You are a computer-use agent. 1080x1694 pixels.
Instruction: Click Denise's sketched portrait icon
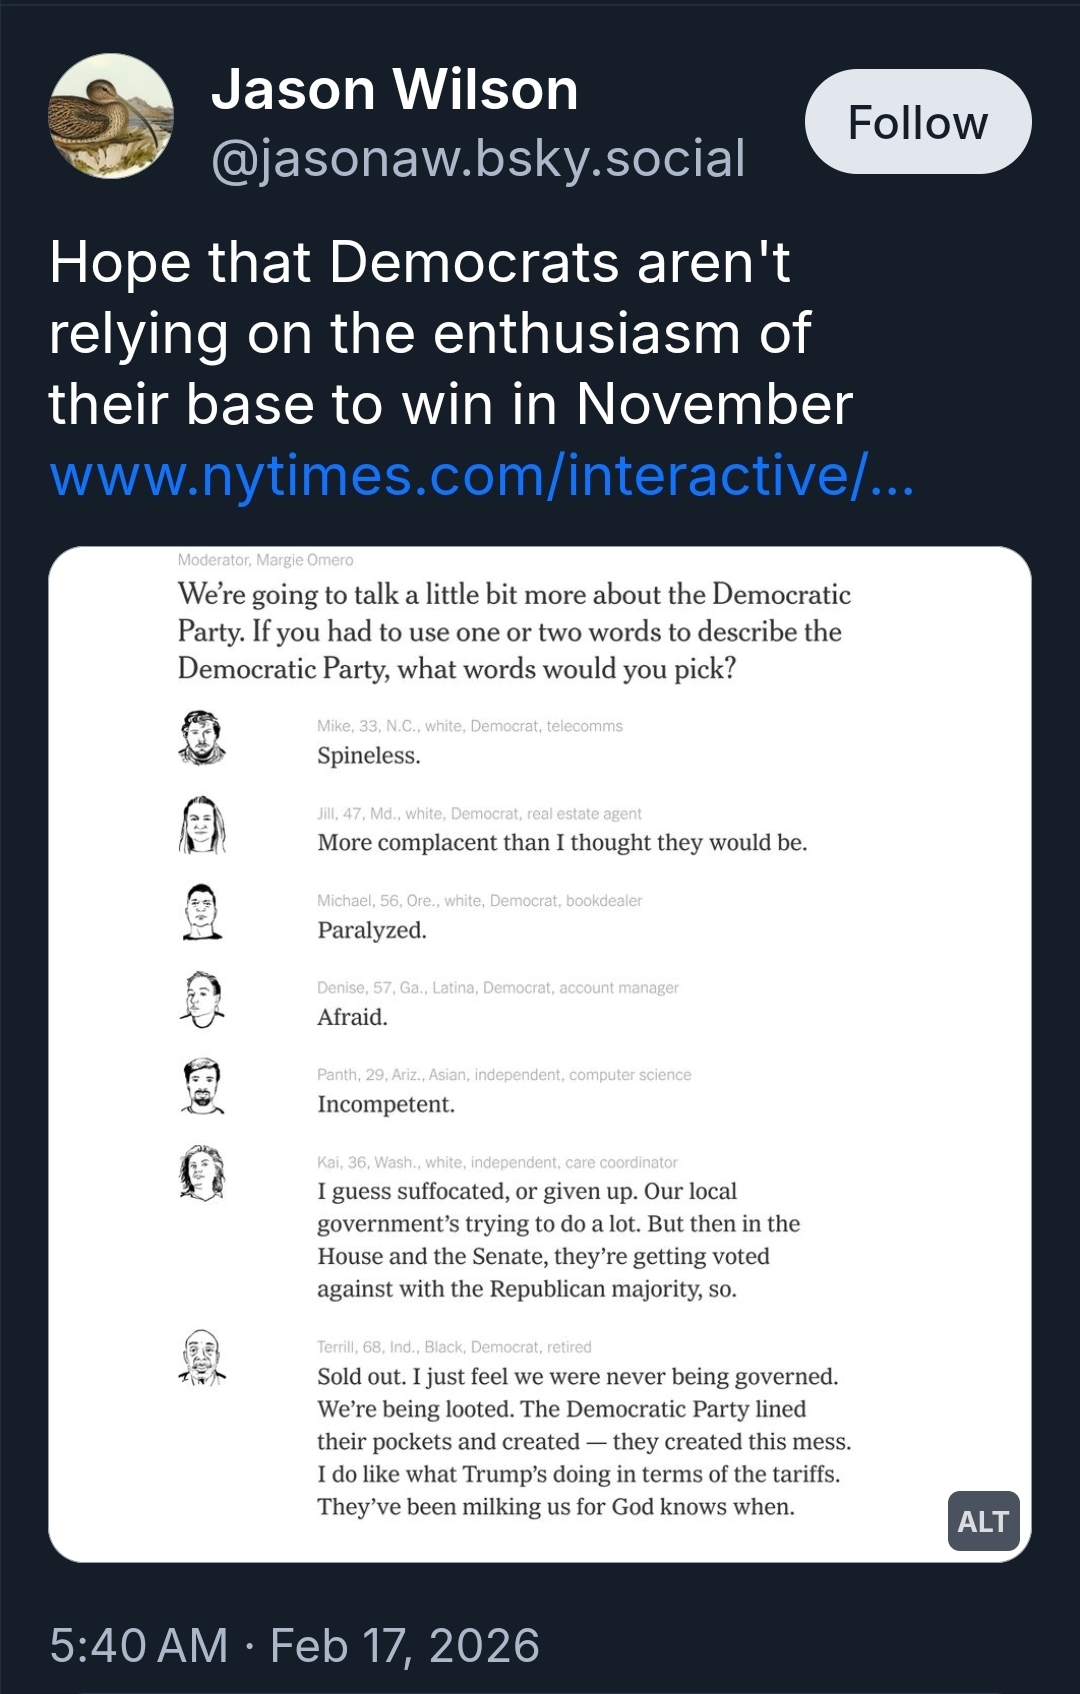click(202, 999)
